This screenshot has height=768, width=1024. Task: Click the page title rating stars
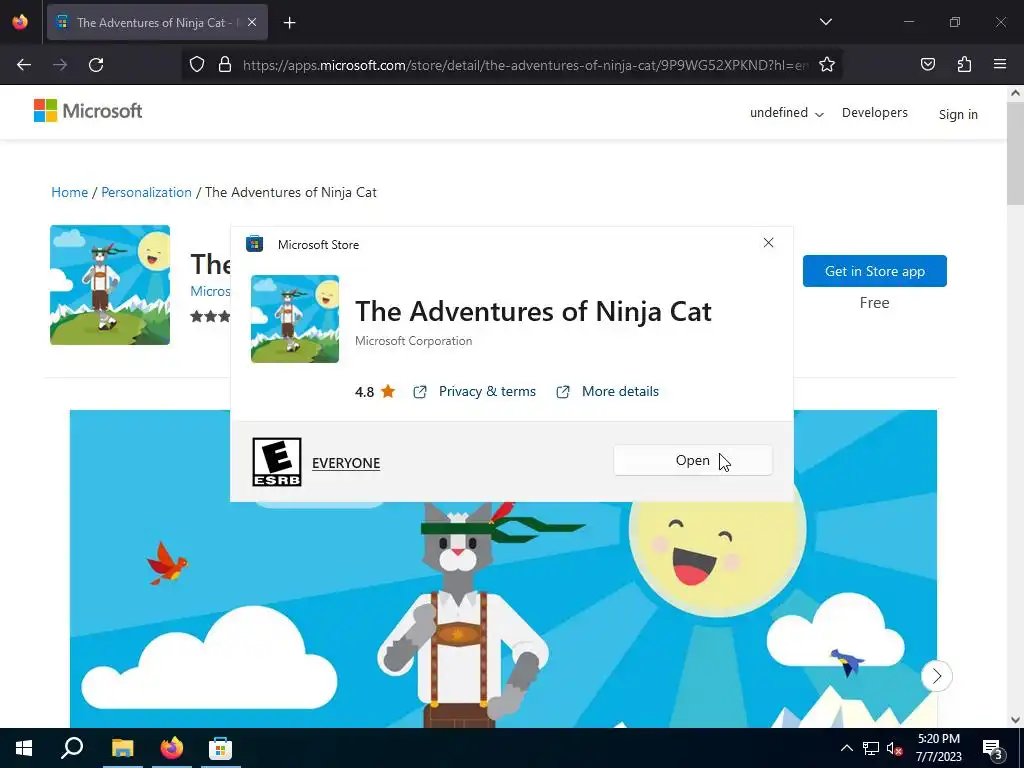[x=210, y=316]
